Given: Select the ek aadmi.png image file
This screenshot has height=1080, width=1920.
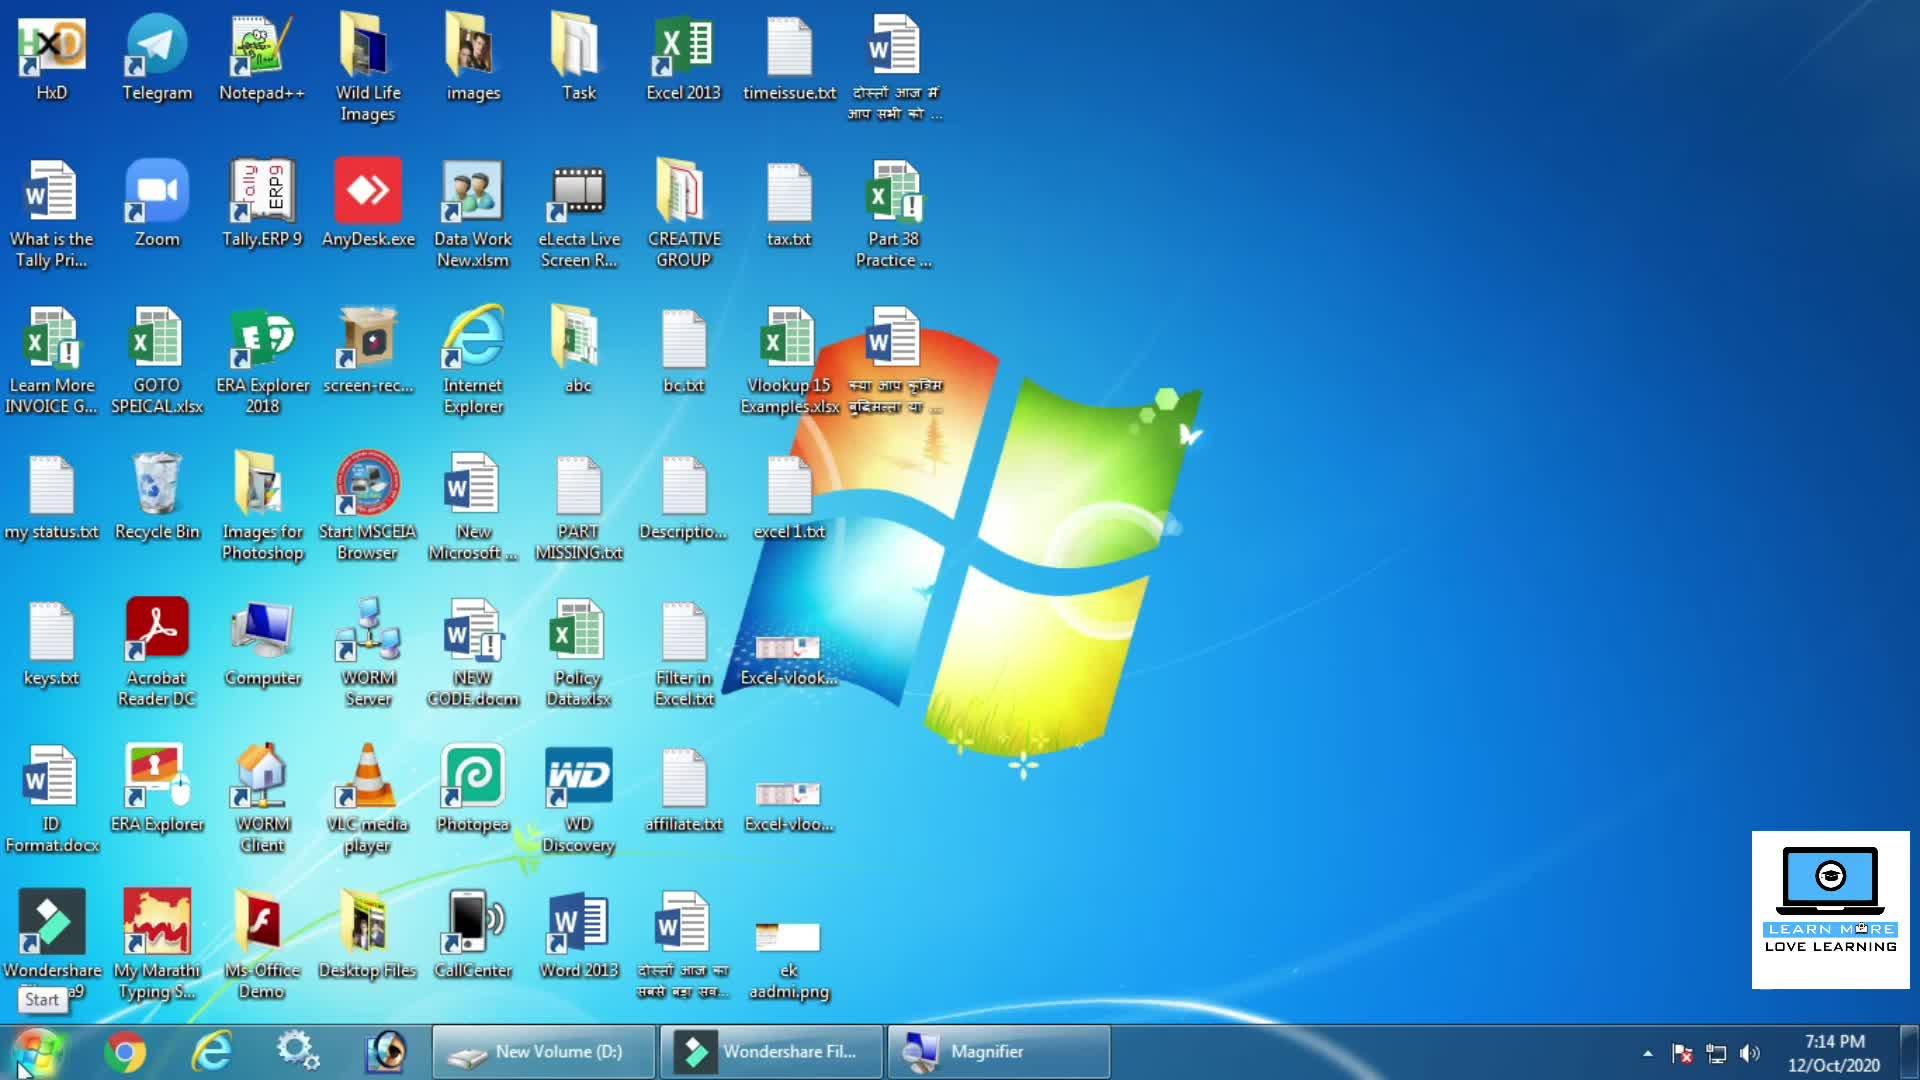Looking at the screenshot, I should point(789,960).
